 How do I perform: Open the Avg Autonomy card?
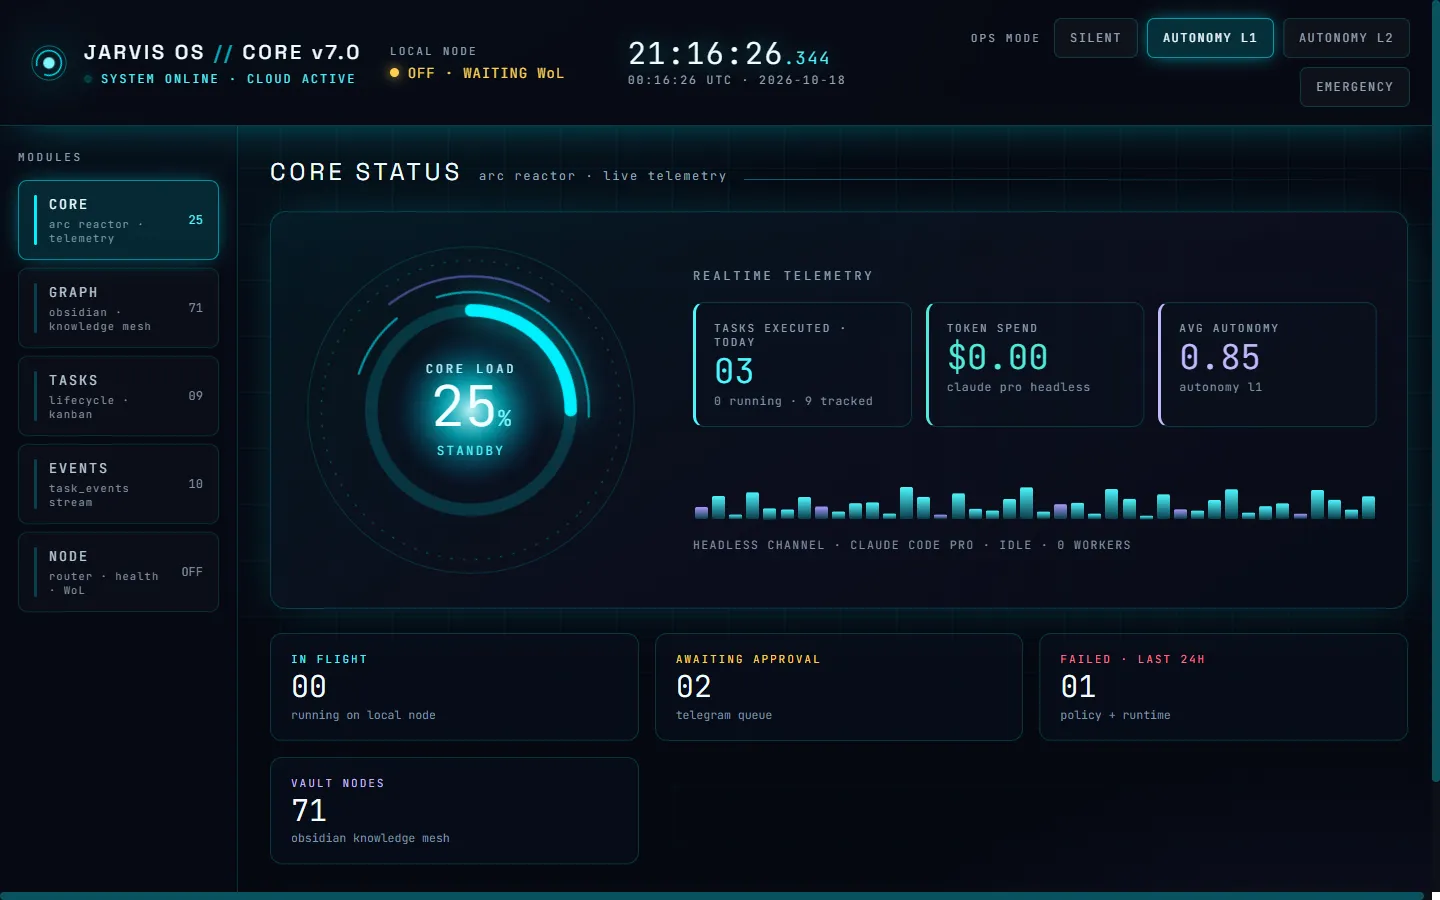click(1267, 364)
